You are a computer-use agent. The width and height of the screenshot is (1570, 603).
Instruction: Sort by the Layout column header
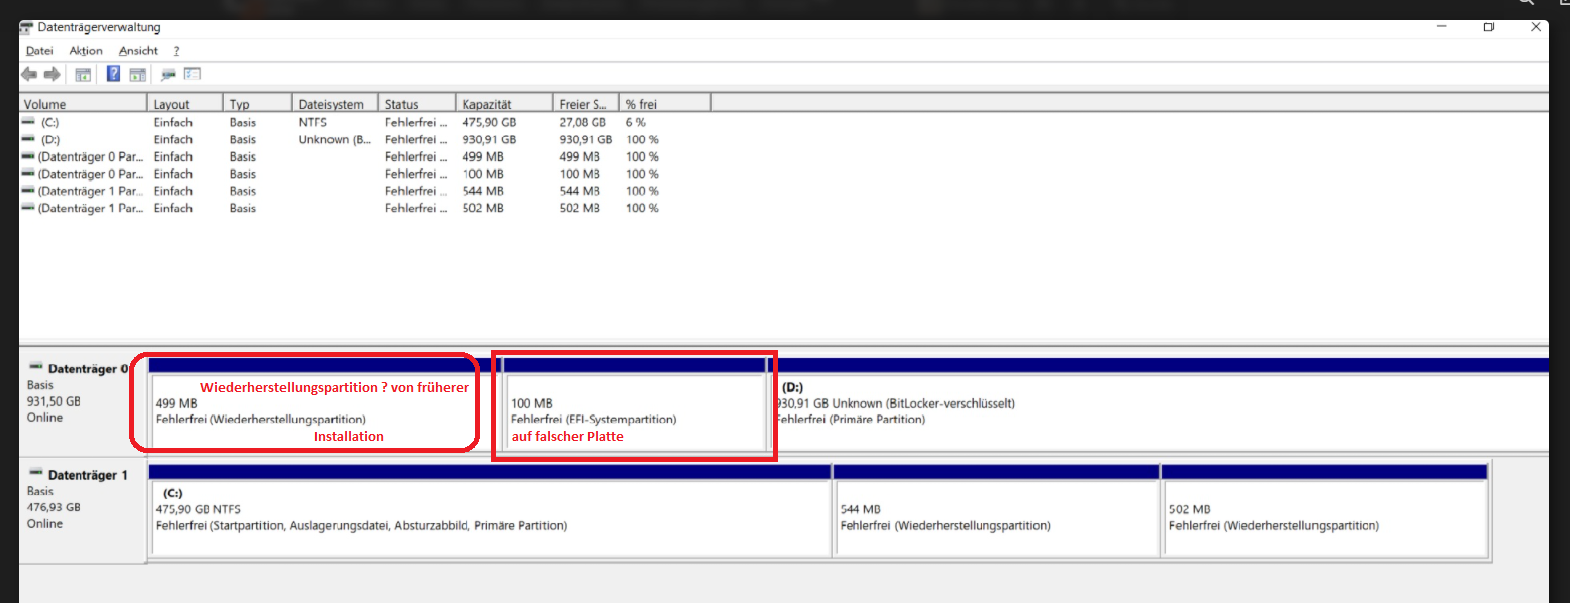[186, 104]
